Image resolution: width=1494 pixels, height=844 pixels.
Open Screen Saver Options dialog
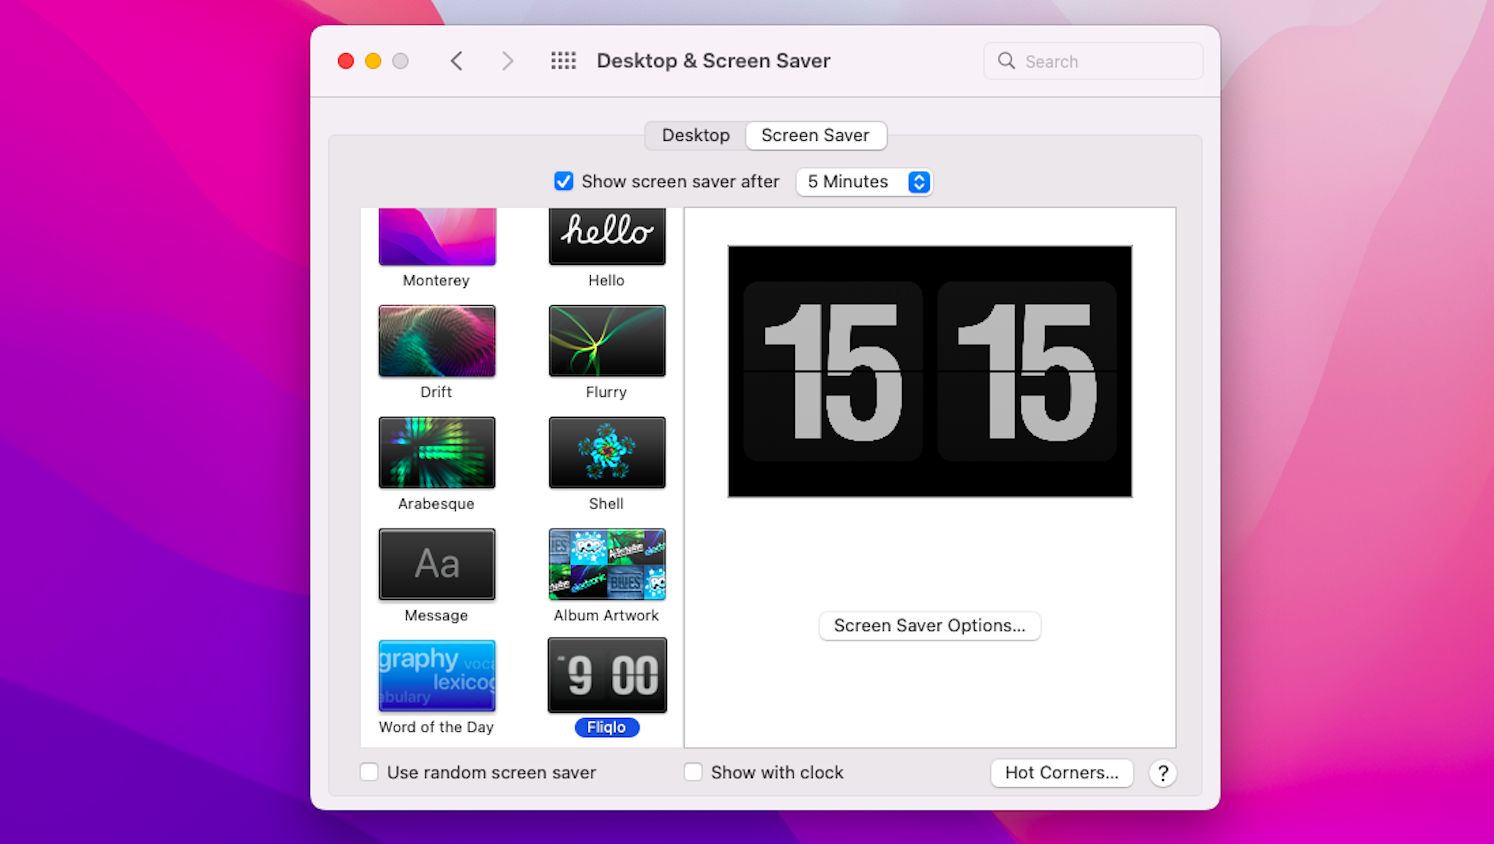(x=929, y=625)
